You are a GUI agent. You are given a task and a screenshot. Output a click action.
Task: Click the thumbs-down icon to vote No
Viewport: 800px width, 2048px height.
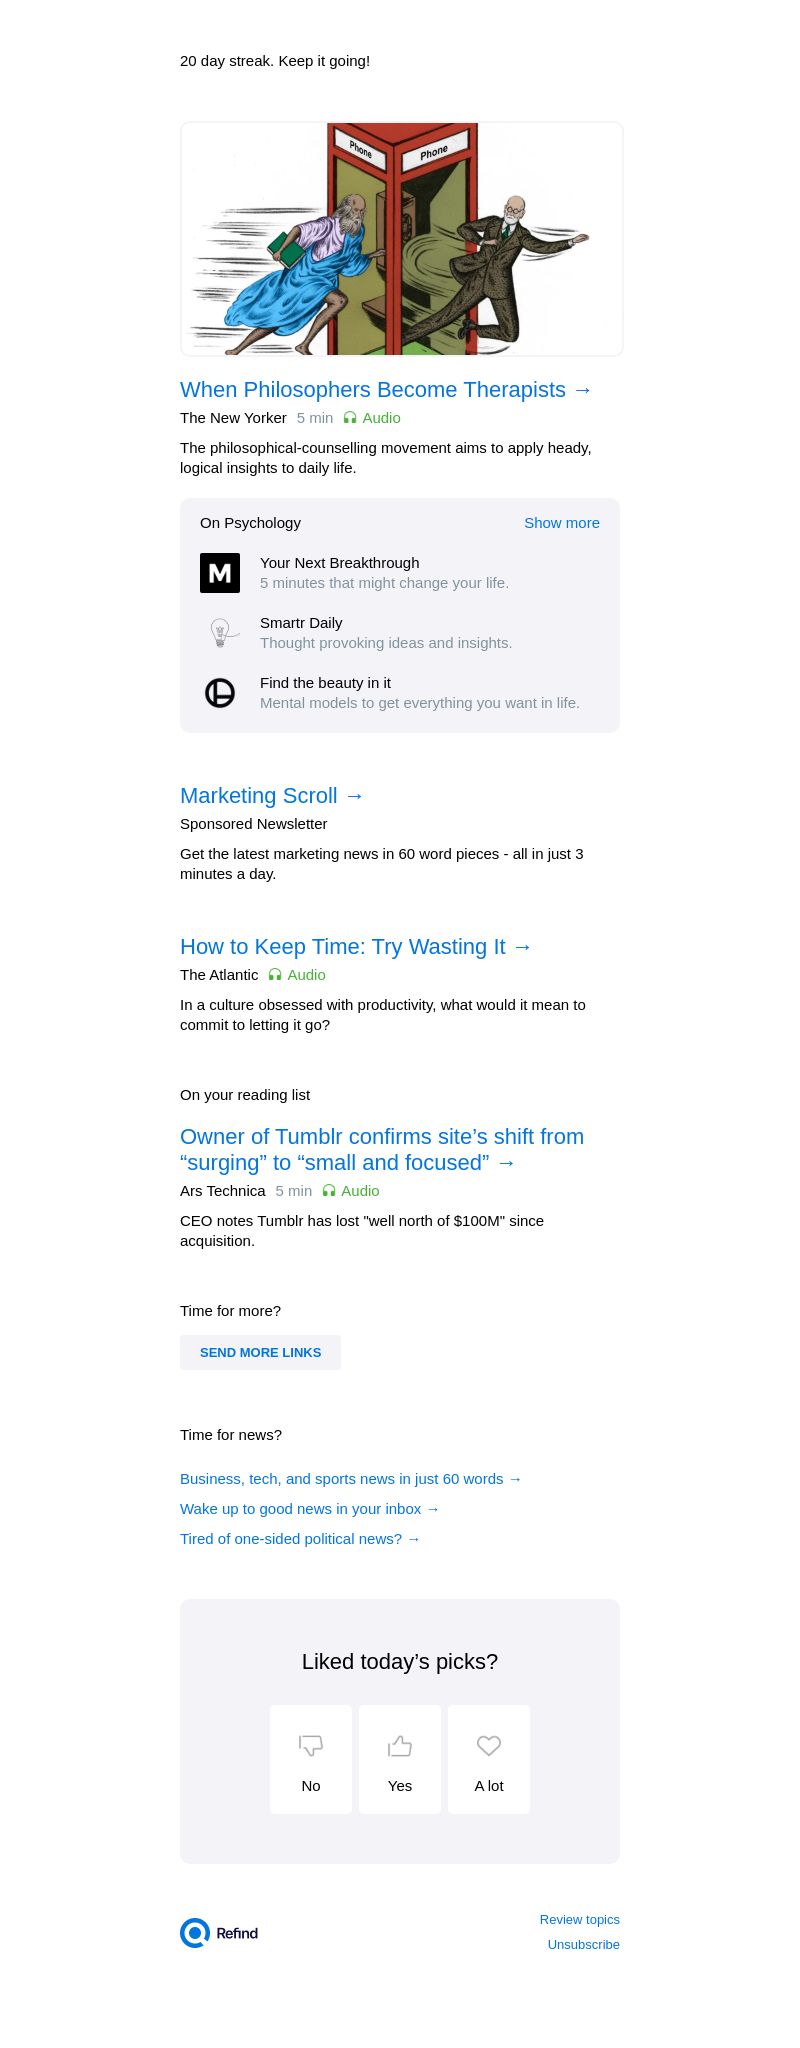point(311,1745)
